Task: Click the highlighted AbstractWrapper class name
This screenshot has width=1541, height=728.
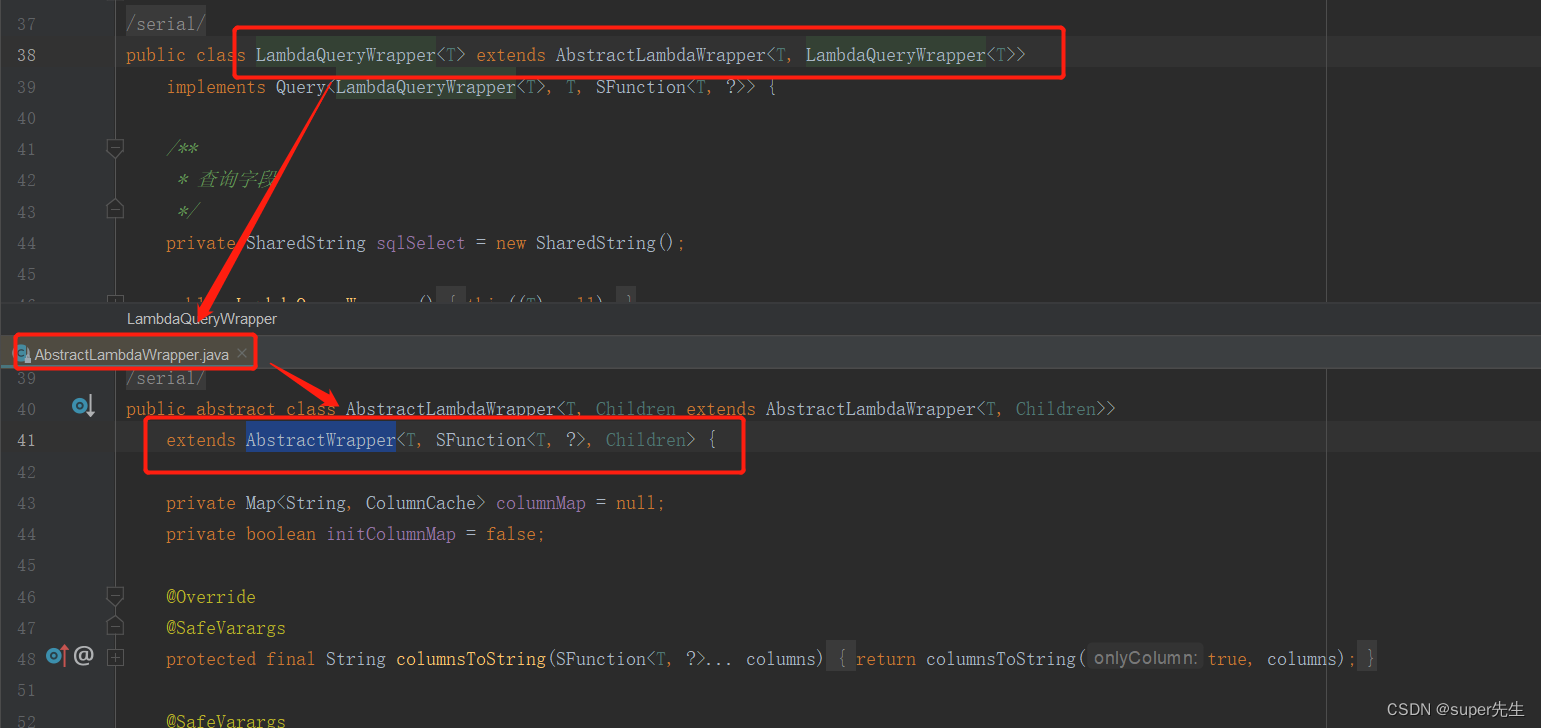Action: point(321,440)
